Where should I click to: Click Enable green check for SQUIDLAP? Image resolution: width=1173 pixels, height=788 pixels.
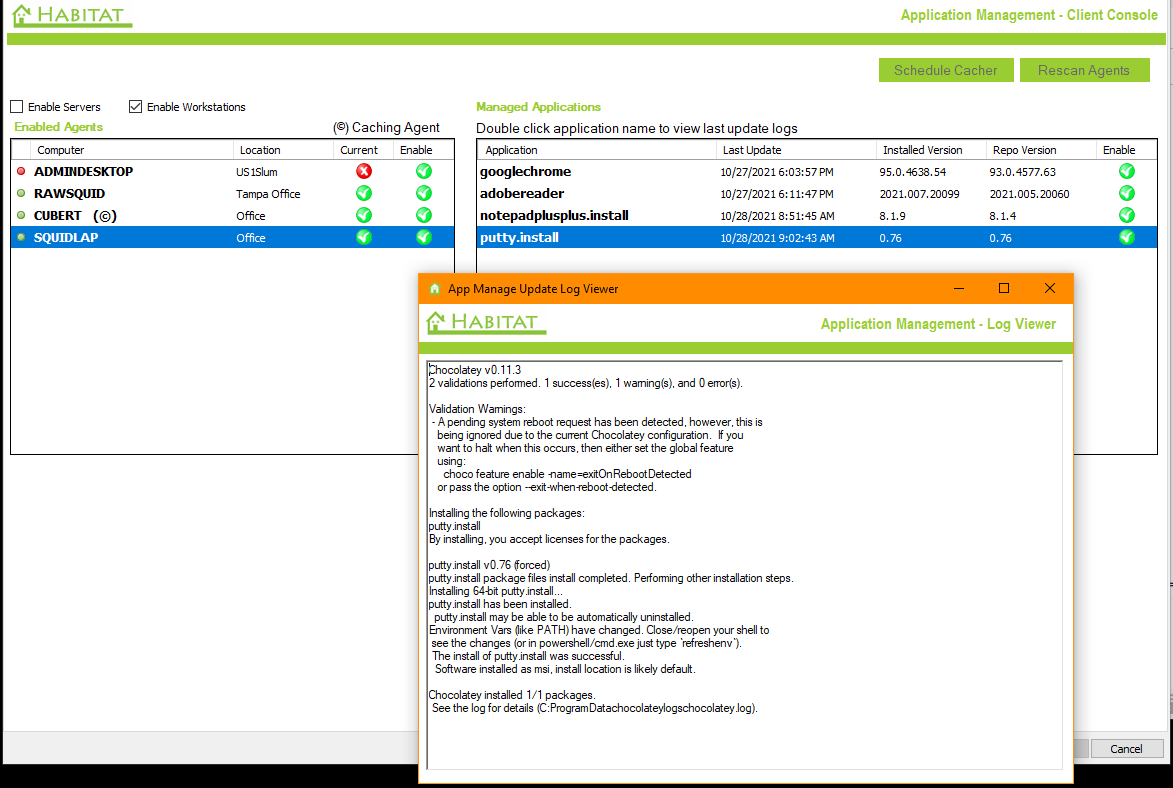pos(424,238)
